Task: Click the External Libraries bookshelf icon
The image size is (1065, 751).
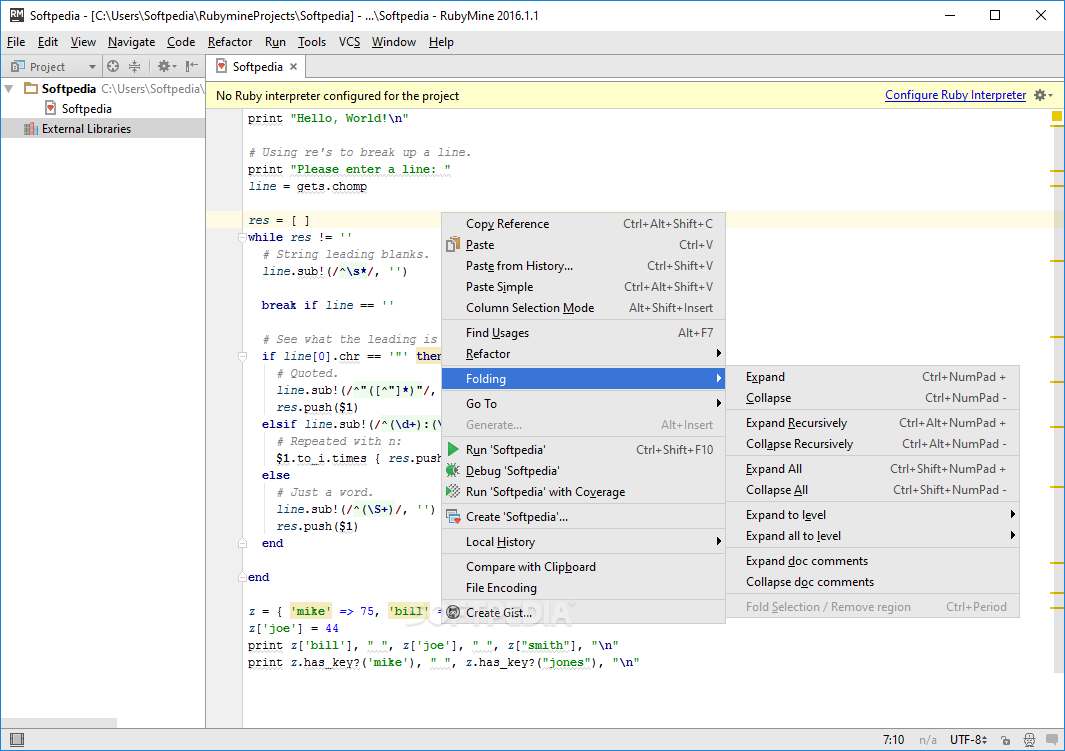Action: (x=31, y=129)
